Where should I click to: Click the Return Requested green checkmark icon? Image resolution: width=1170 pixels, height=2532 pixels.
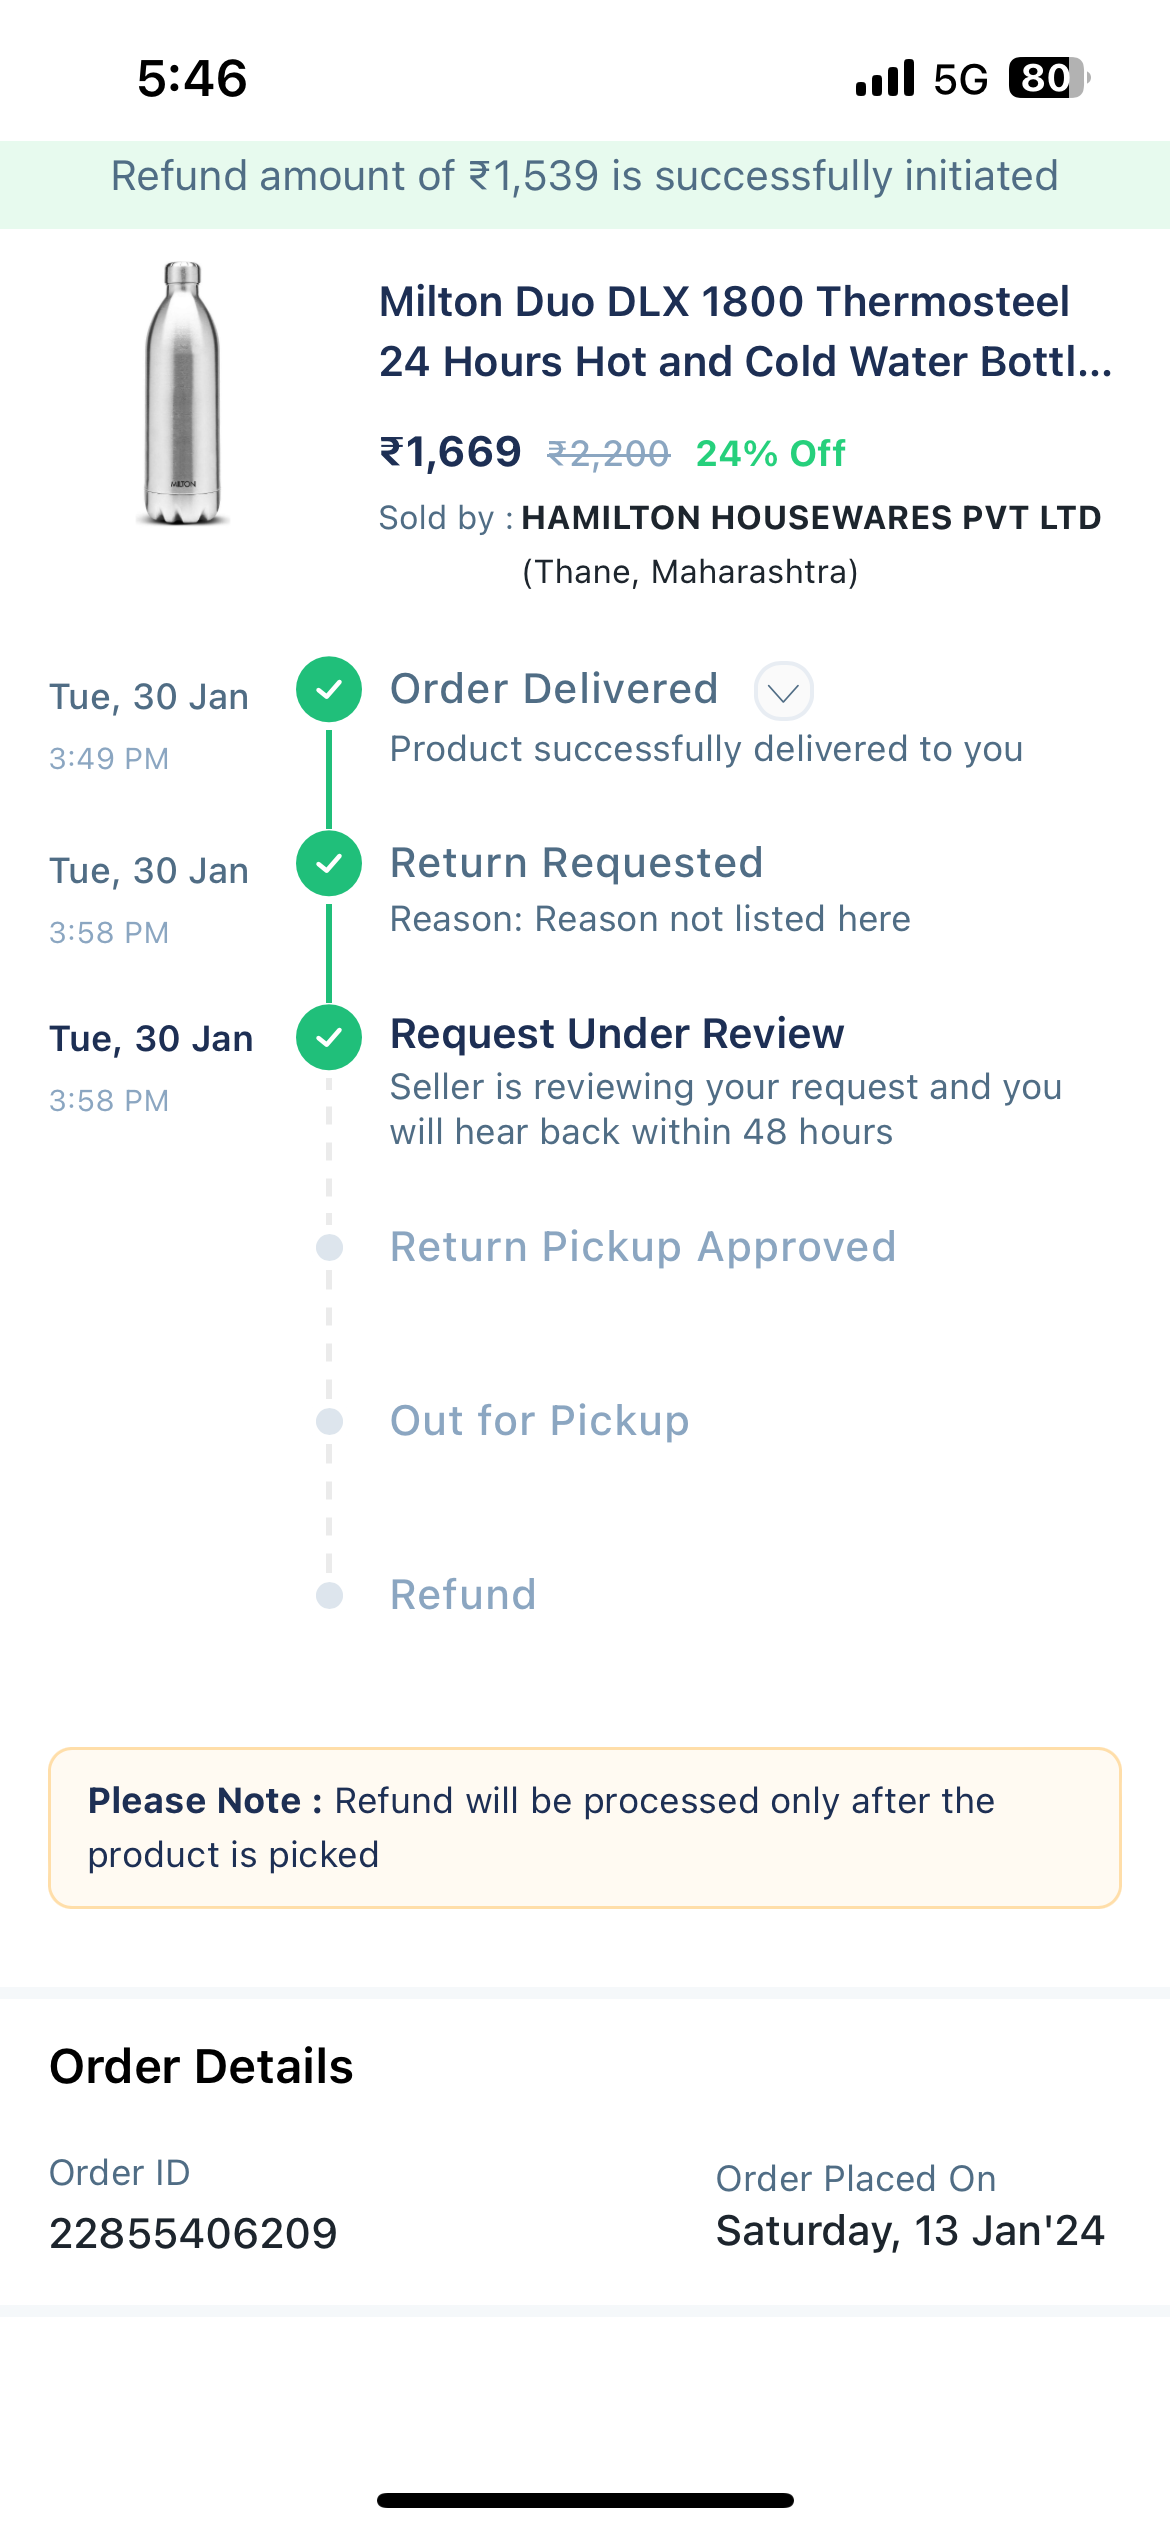(x=329, y=864)
